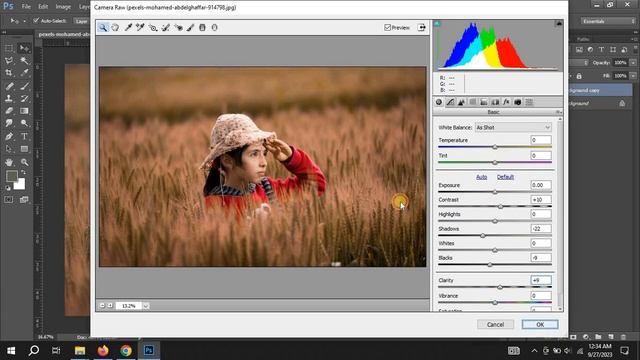Enable the Preview checkbox
This screenshot has height=360, width=640.
(387, 27)
